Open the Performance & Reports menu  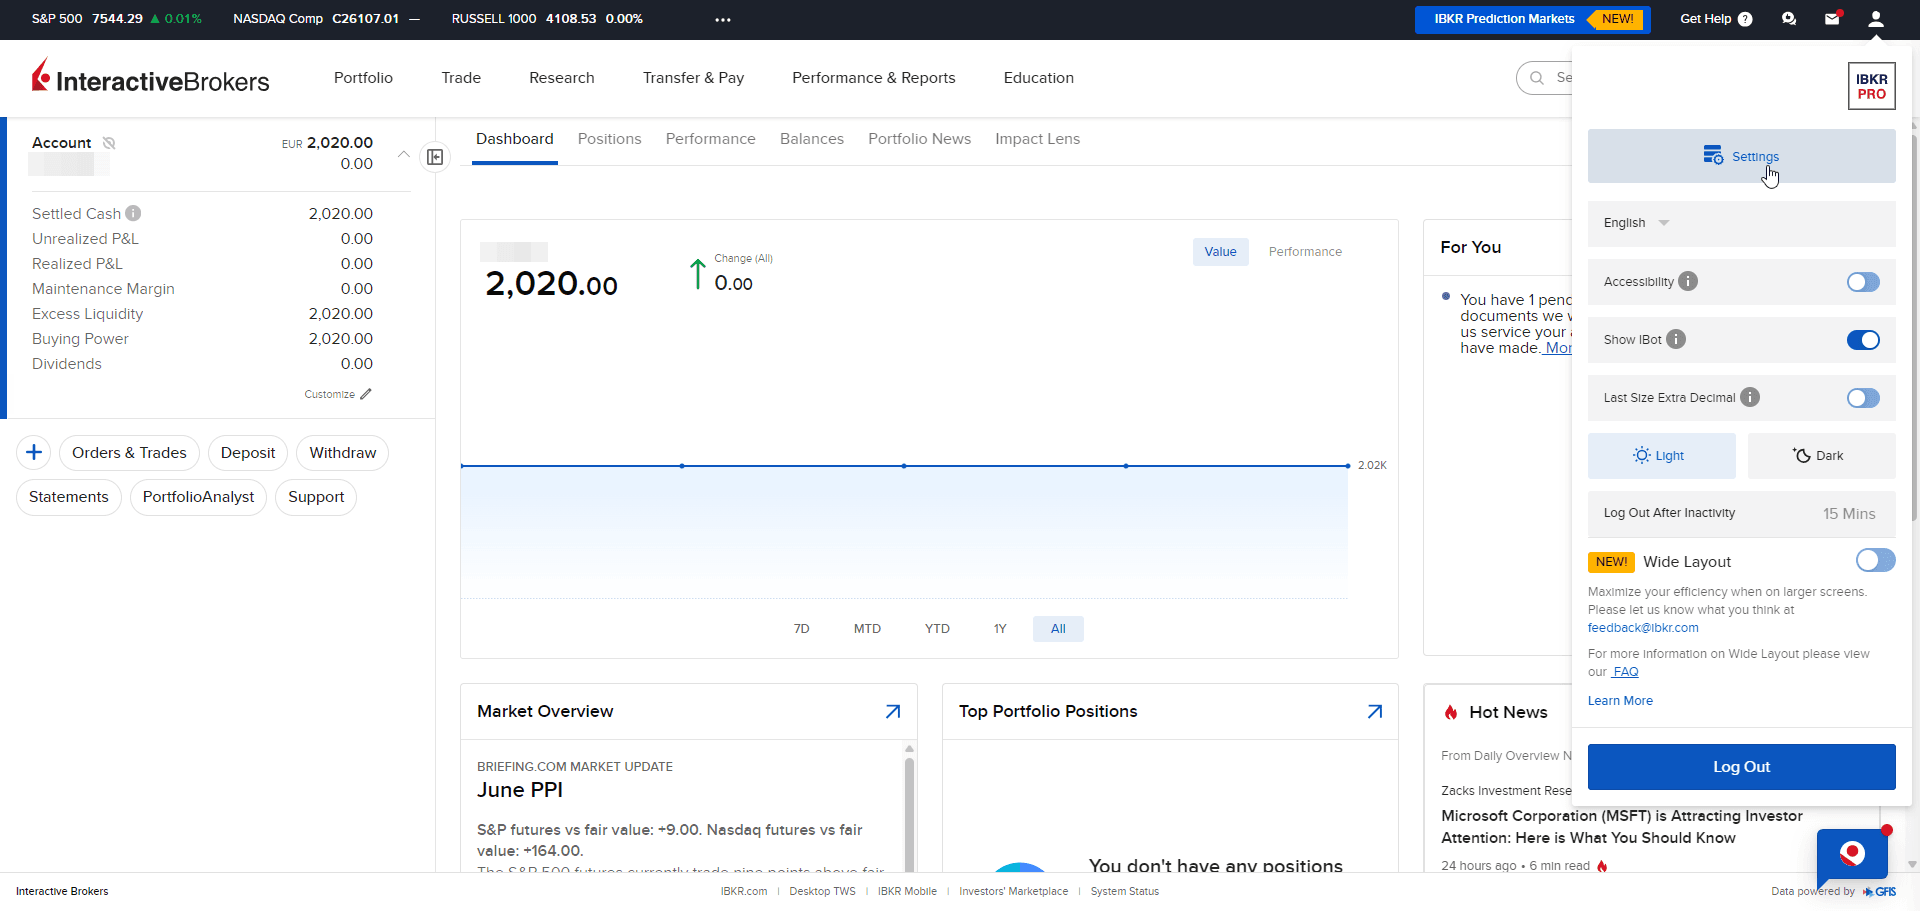(873, 78)
